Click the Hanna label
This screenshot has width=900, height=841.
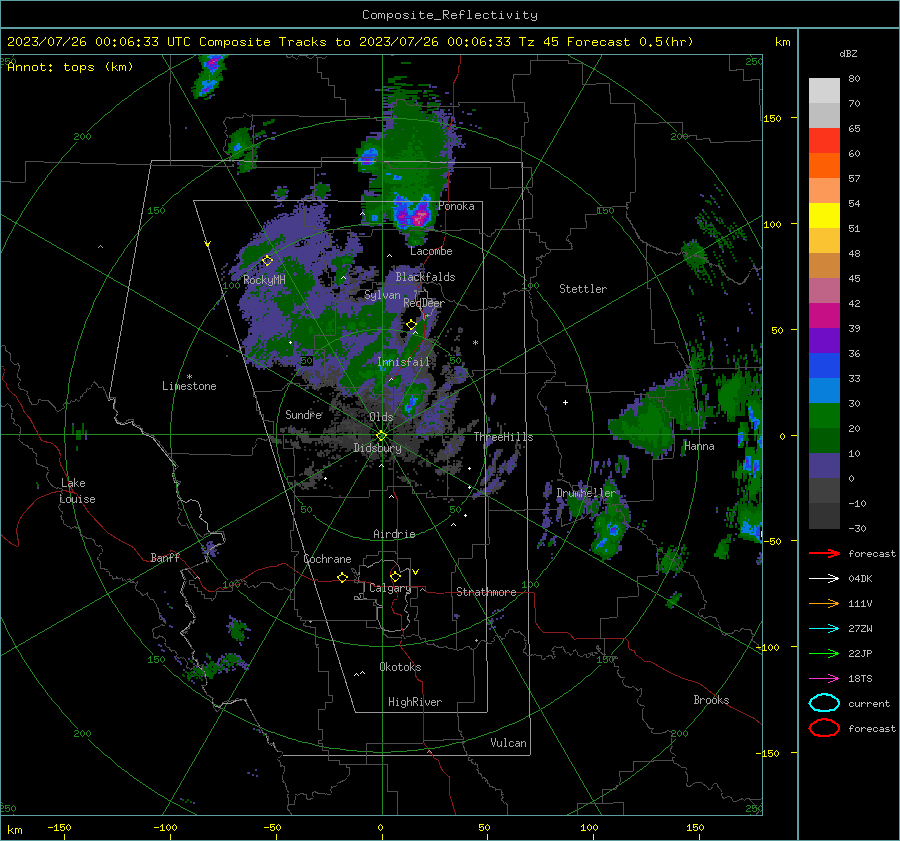coord(699,446)
